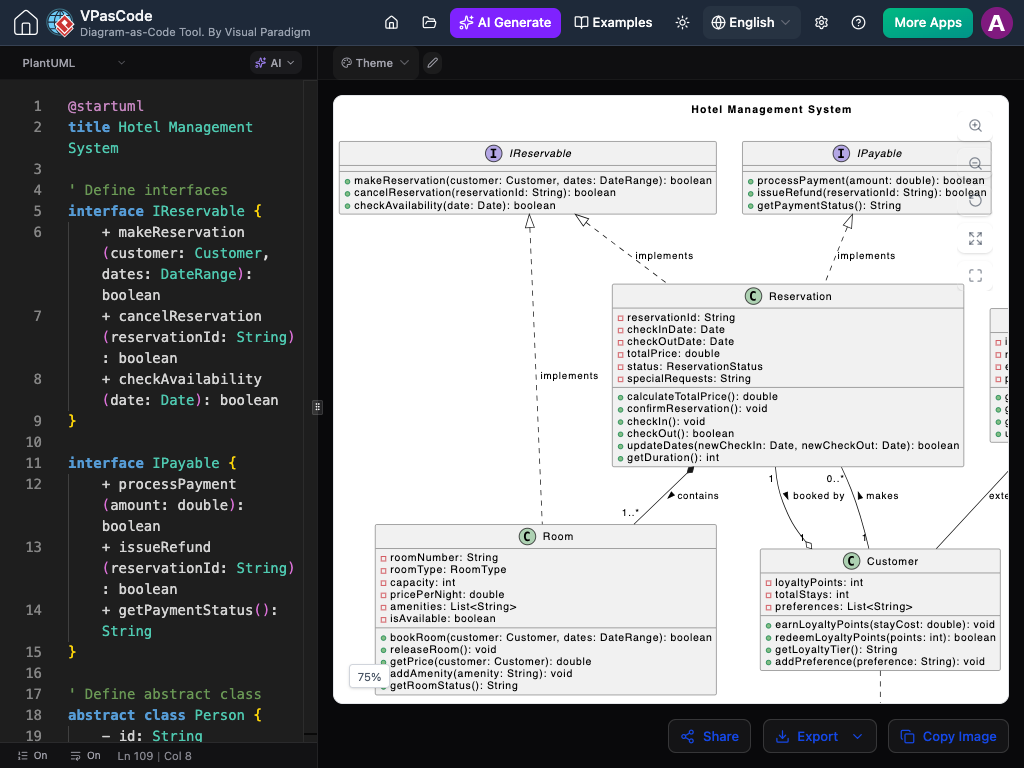This screenshot has width=1024, height=768.
Task: Open the Theme dropdown
Action: coord(376,63)
